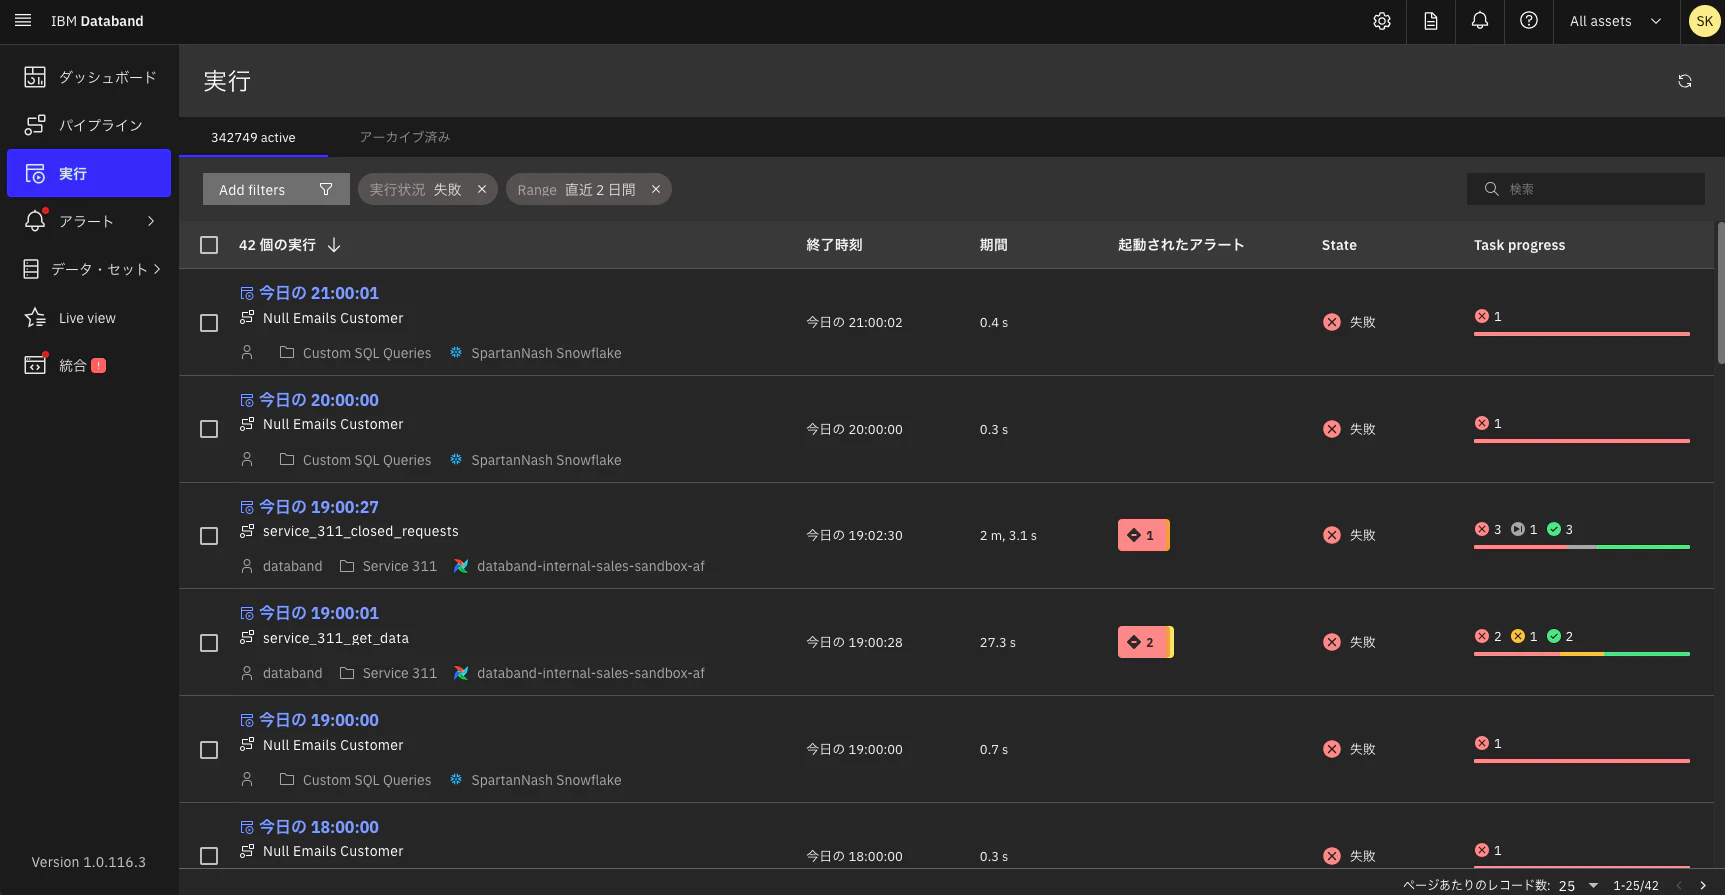Open settings gear in top bar

click(x=1382, y=21)
